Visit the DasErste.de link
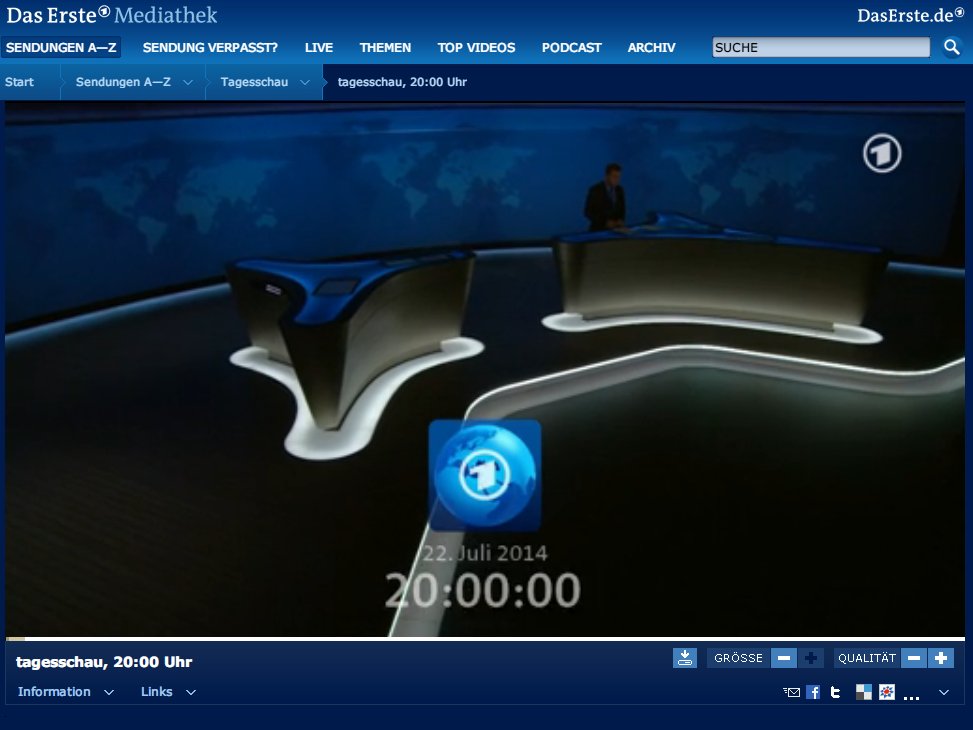 910,16
